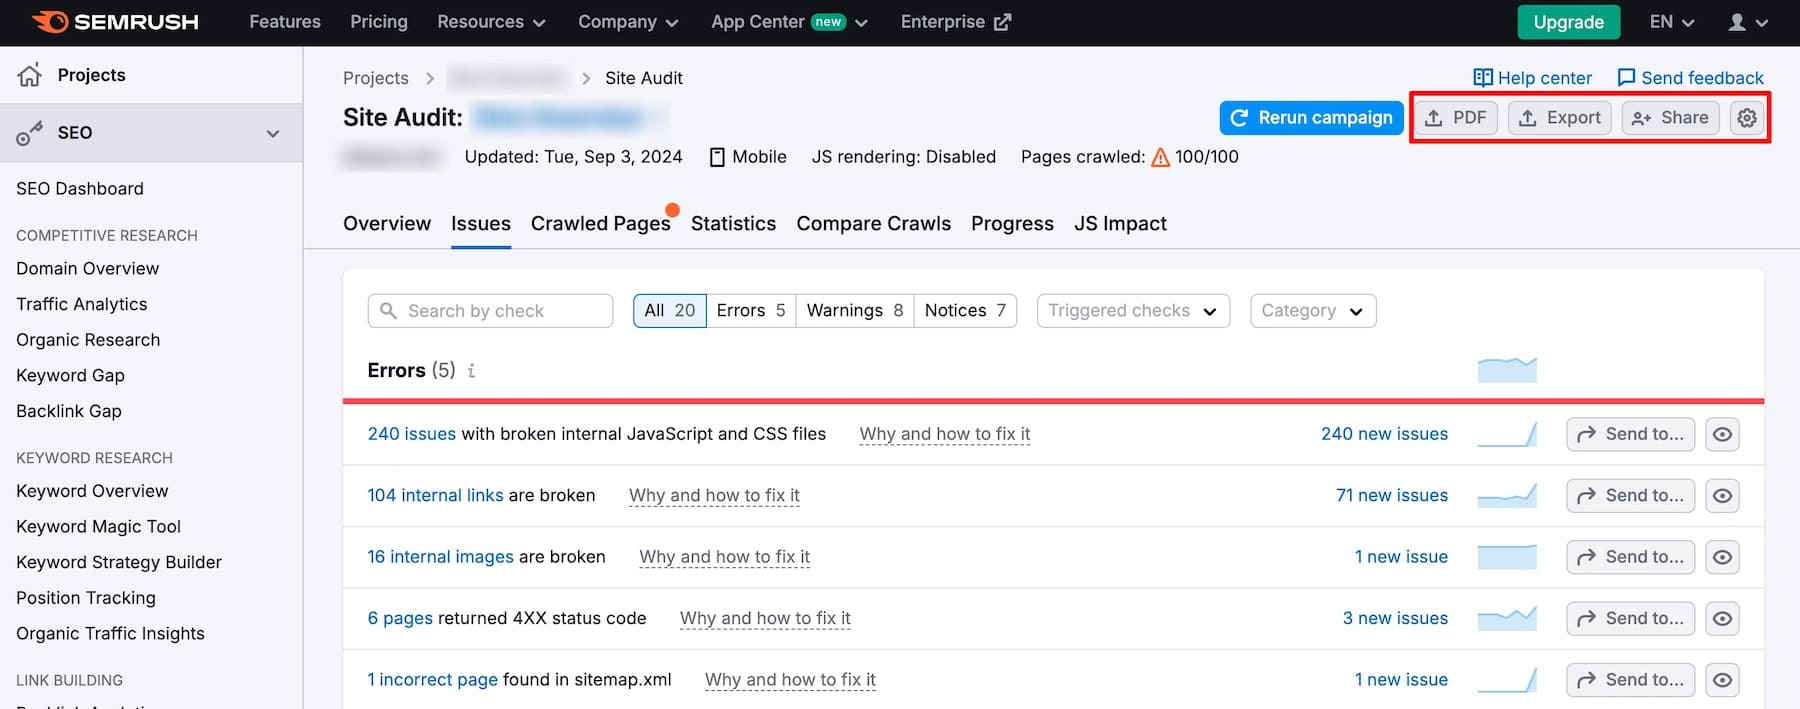
Task: Toggle visibility for broken internal links check
Action: click(x=1722, y=496)
